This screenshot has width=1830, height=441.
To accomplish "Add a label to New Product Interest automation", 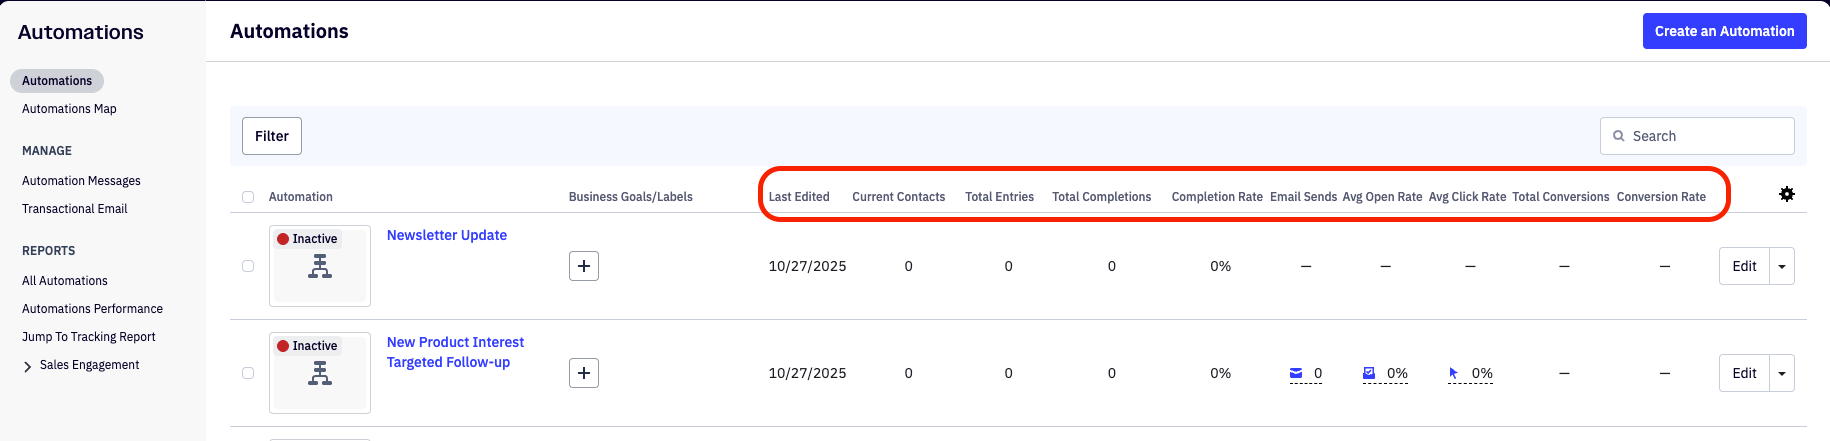I will [584, 373].
